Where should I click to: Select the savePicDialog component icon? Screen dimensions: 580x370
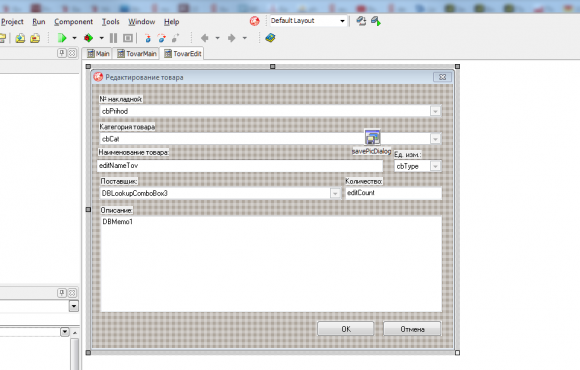[372, 138]
